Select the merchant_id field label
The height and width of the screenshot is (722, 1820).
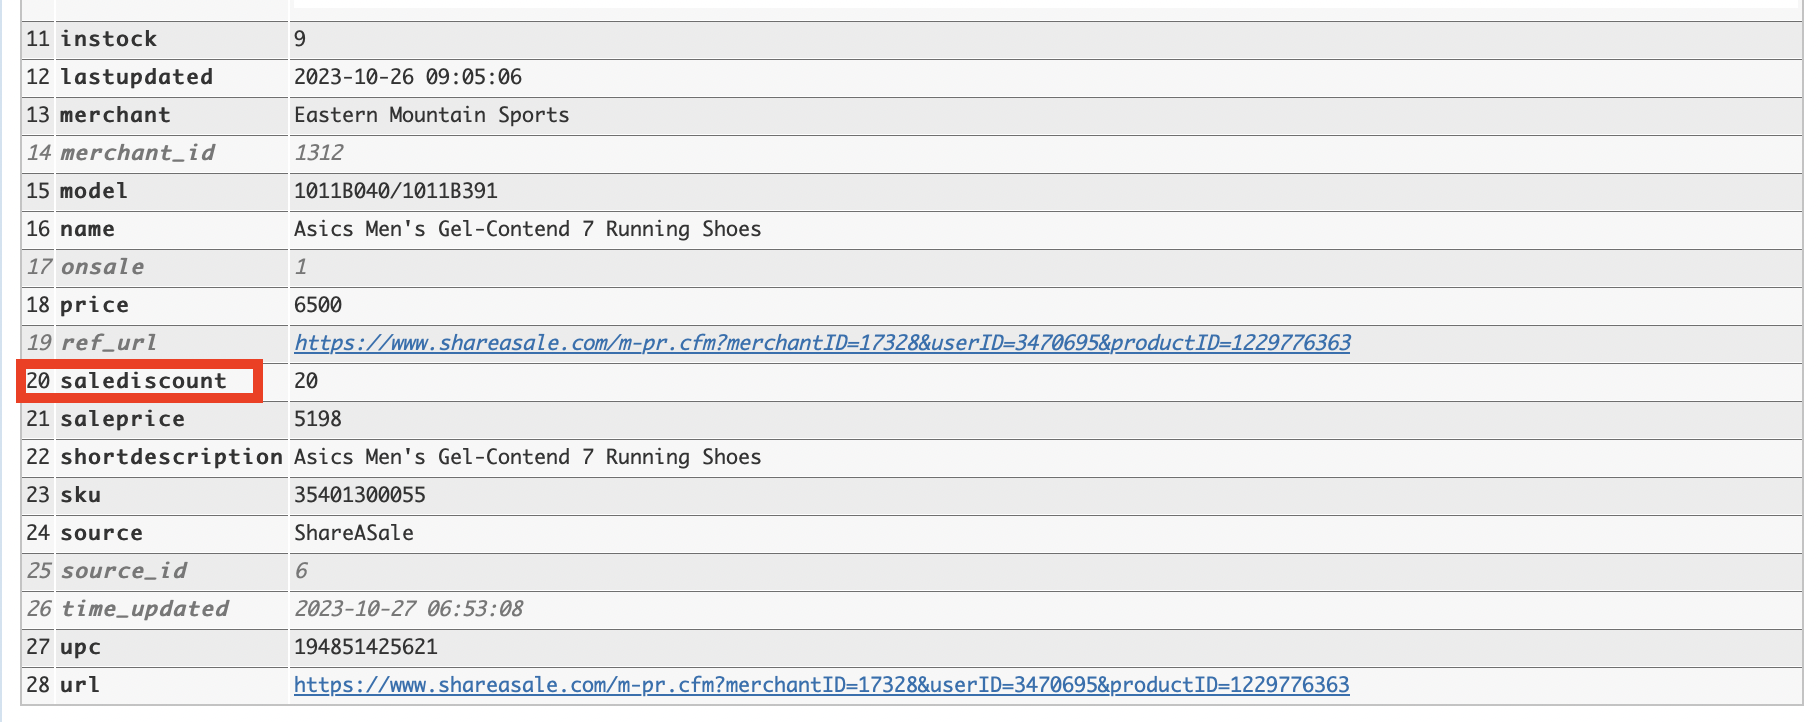pos(137,153)
